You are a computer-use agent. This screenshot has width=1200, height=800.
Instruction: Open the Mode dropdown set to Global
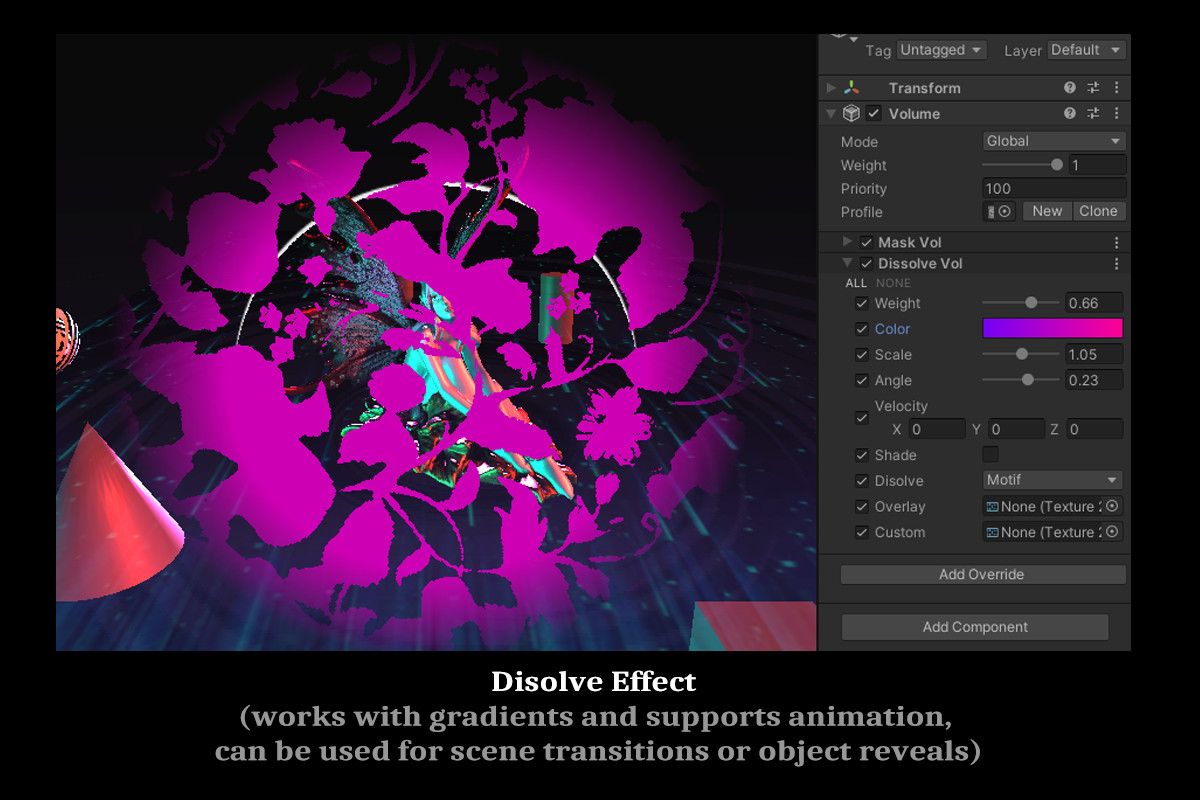[x=1052, y=141]
